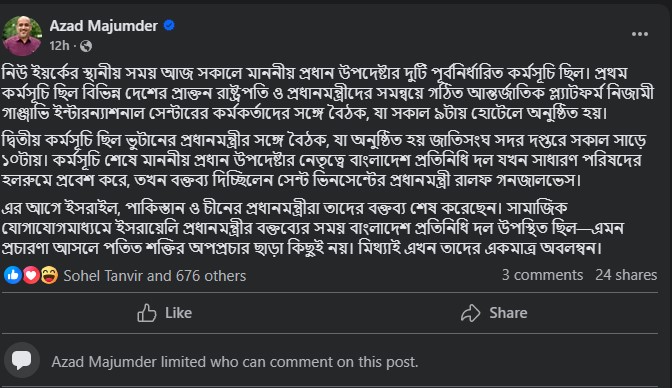This screenshot has height=388, width=672.
Task: Open Azad Majumder's profile picture
Action: [22, 36]
